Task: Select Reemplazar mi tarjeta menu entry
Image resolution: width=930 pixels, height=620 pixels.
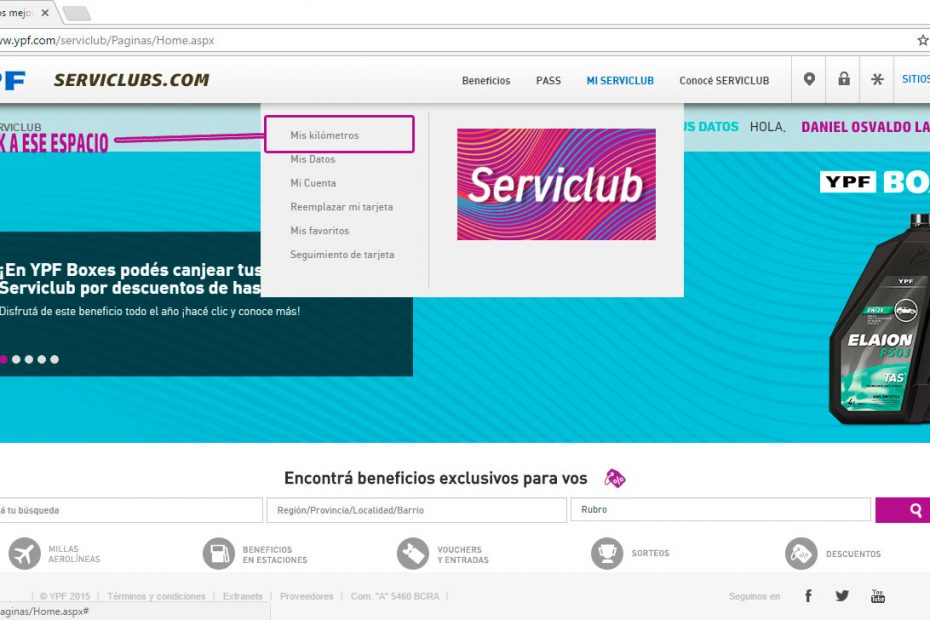Action: tap(342, 206)
